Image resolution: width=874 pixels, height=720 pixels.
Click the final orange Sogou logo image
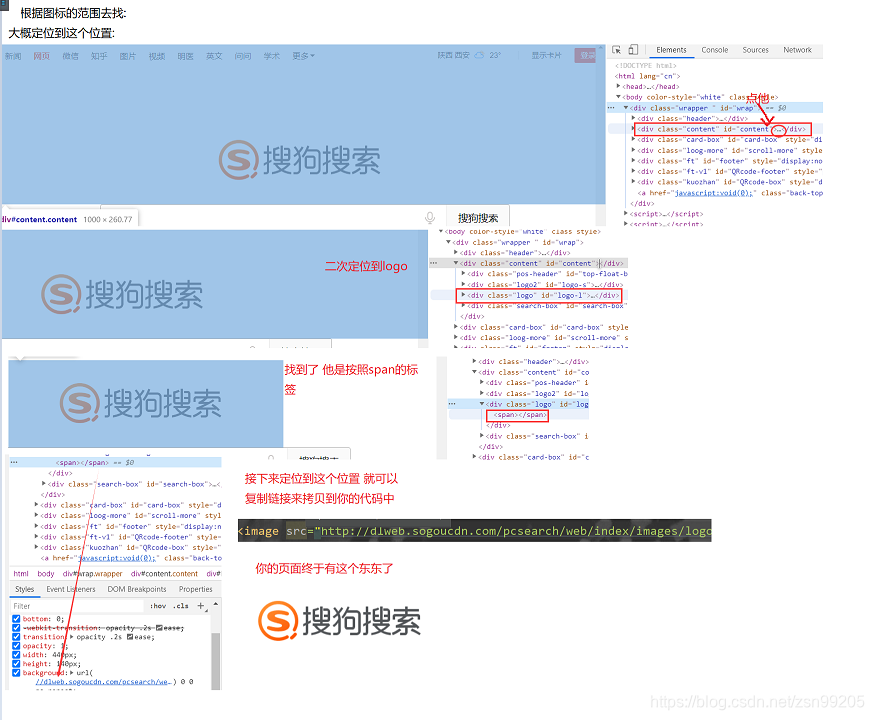point(339,620)
